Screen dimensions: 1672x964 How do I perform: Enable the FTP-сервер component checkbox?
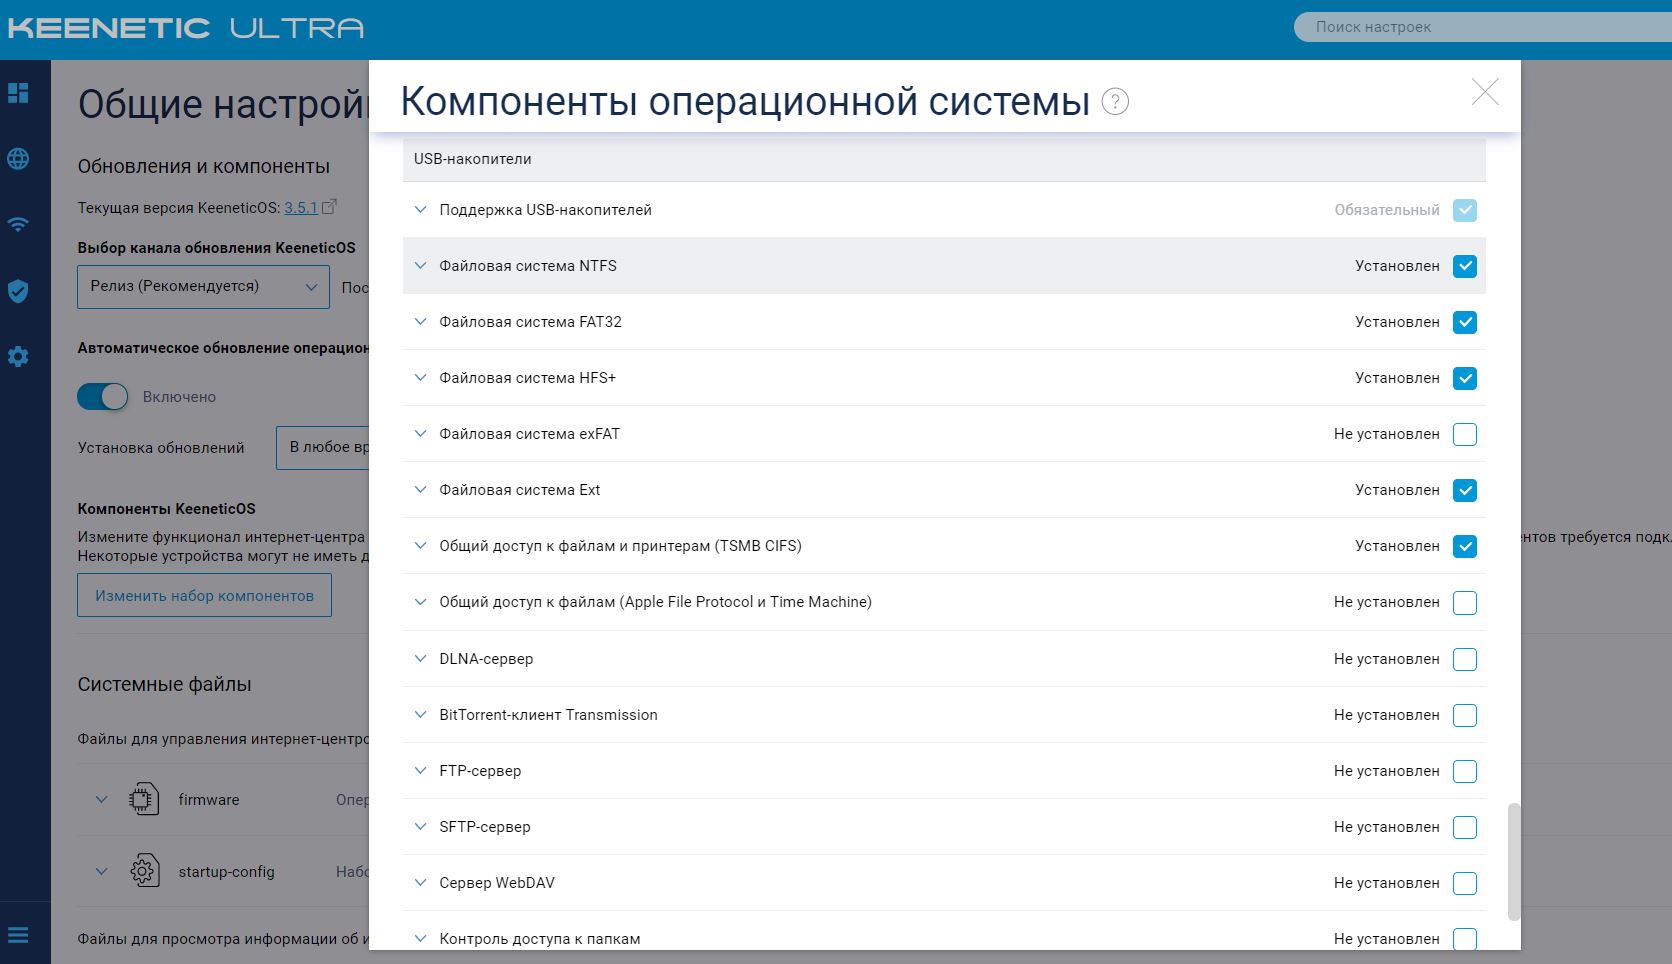(x=1465, y=771)
